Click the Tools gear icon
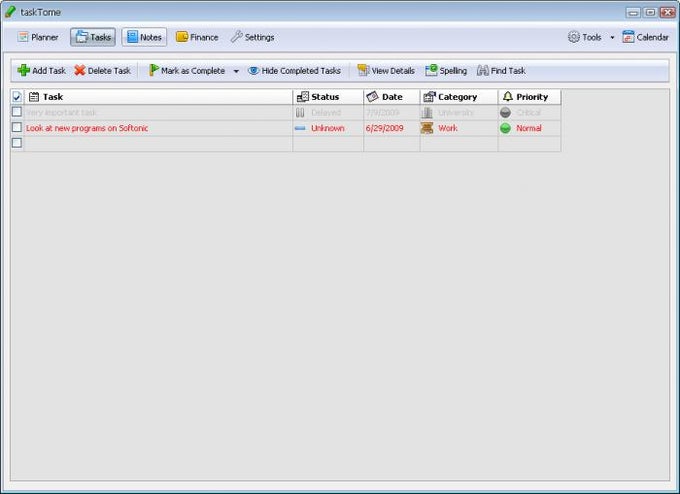 click(574, 37)
